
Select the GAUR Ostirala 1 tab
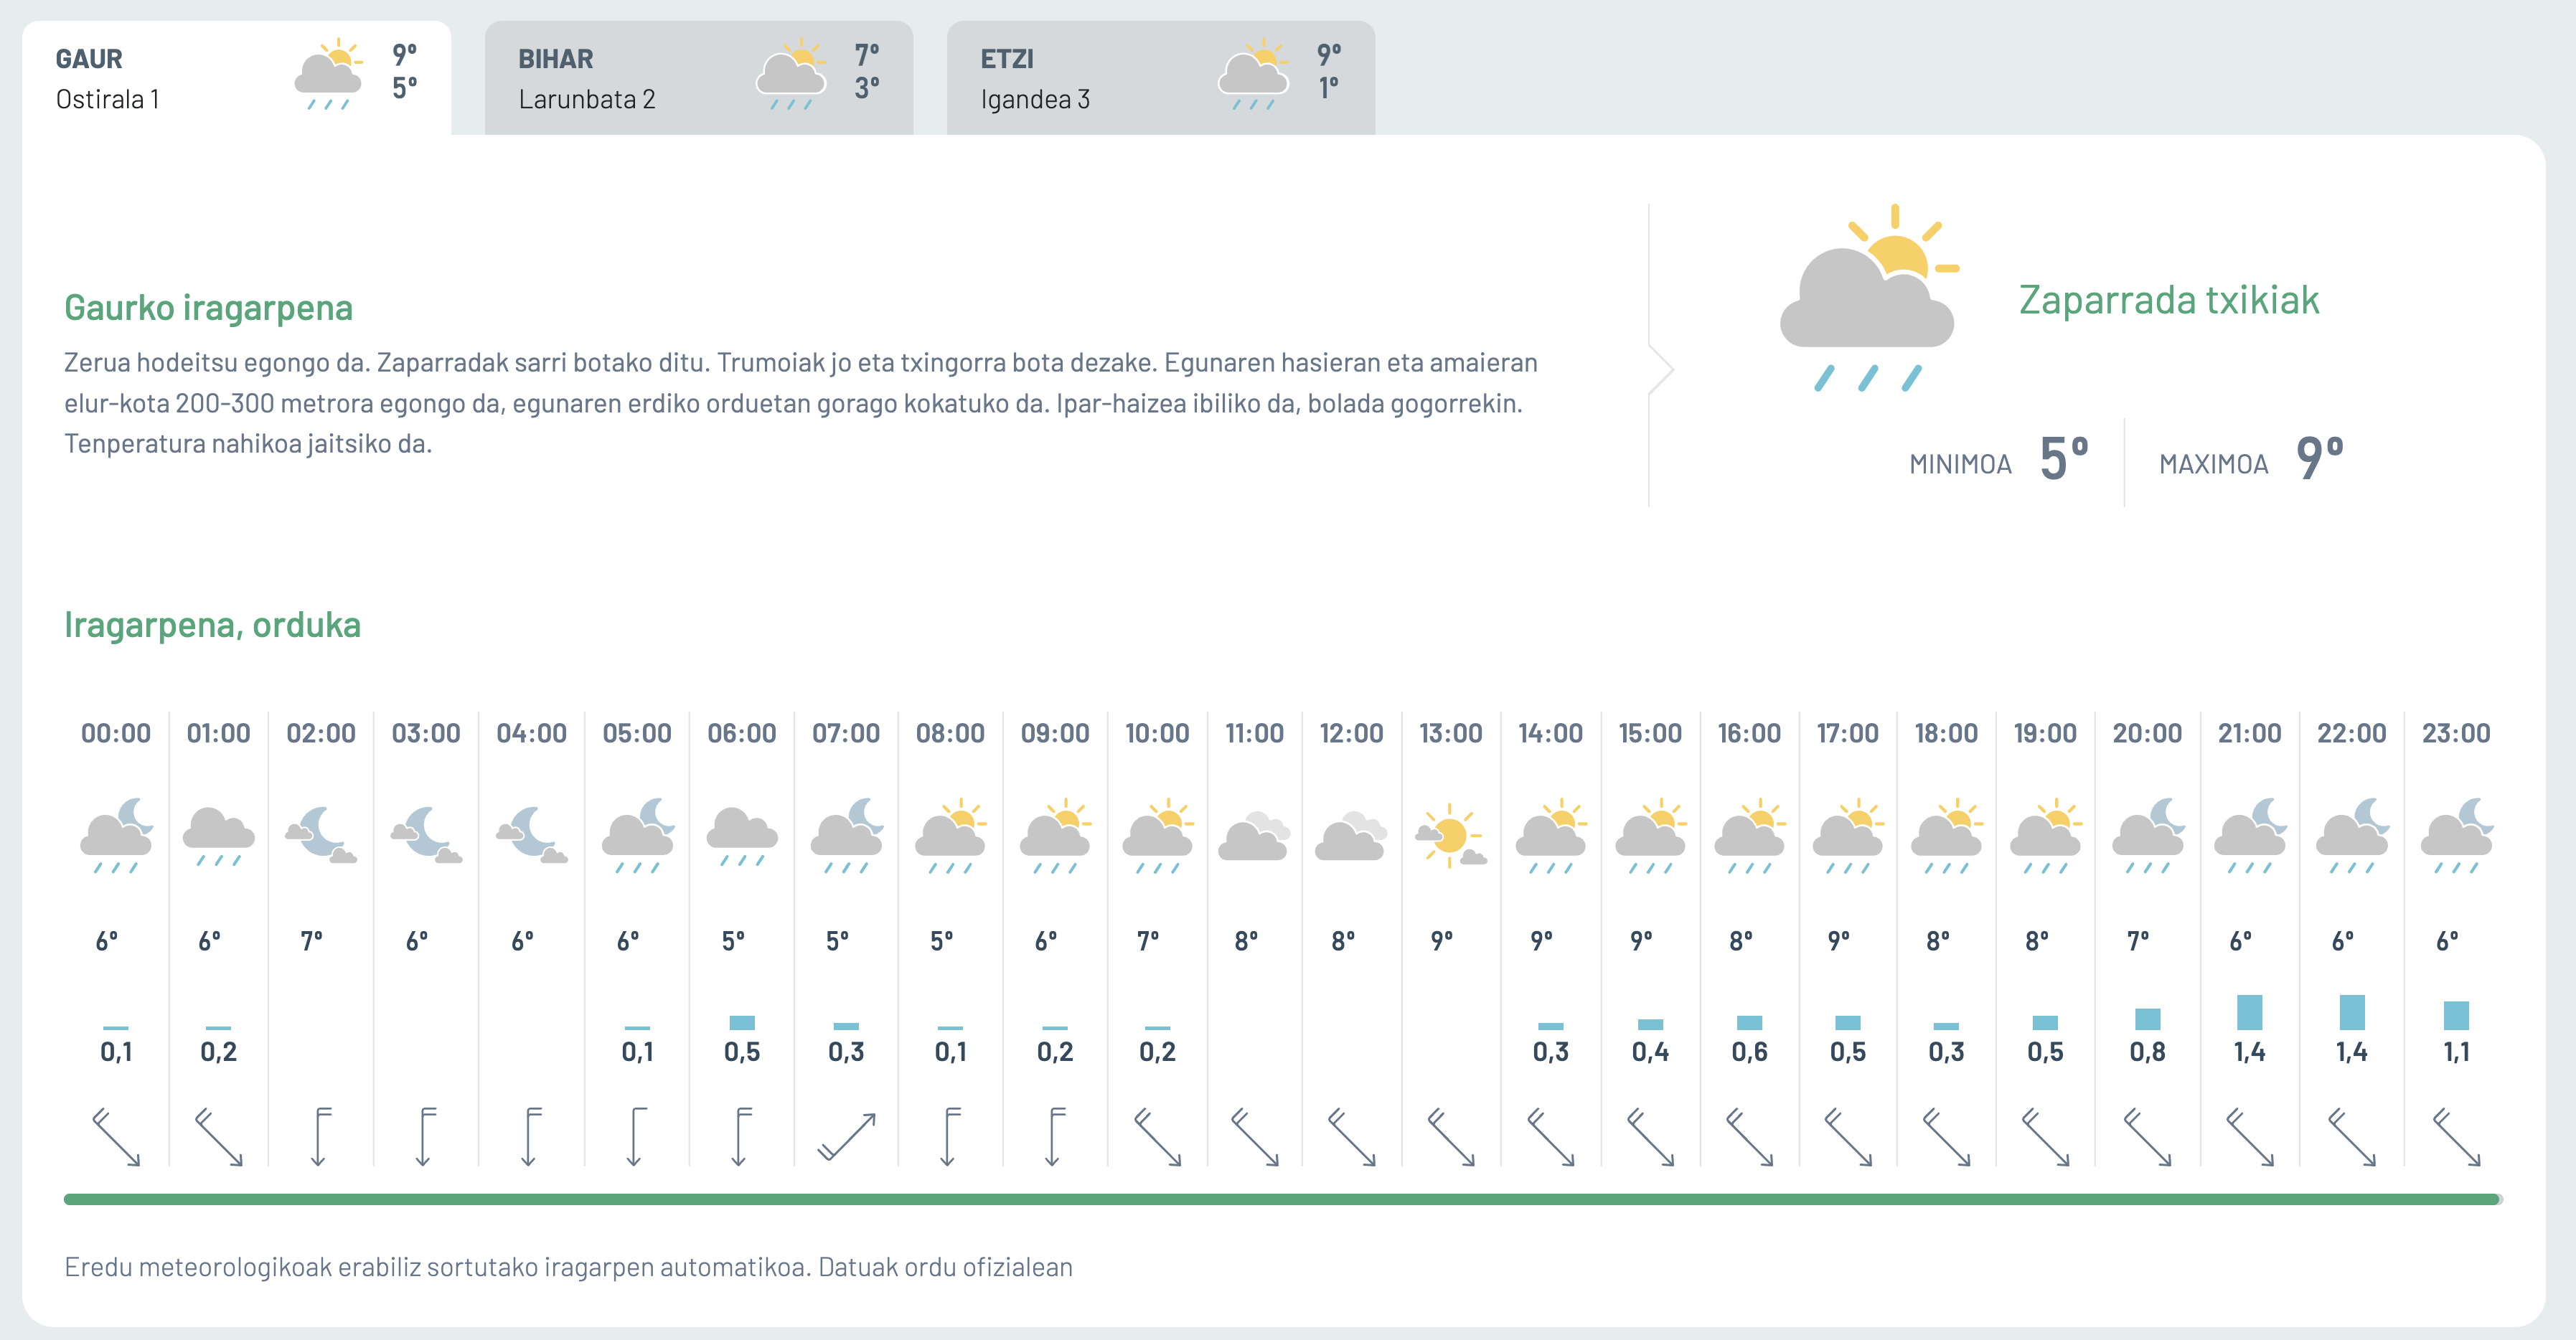coord(237,78)
